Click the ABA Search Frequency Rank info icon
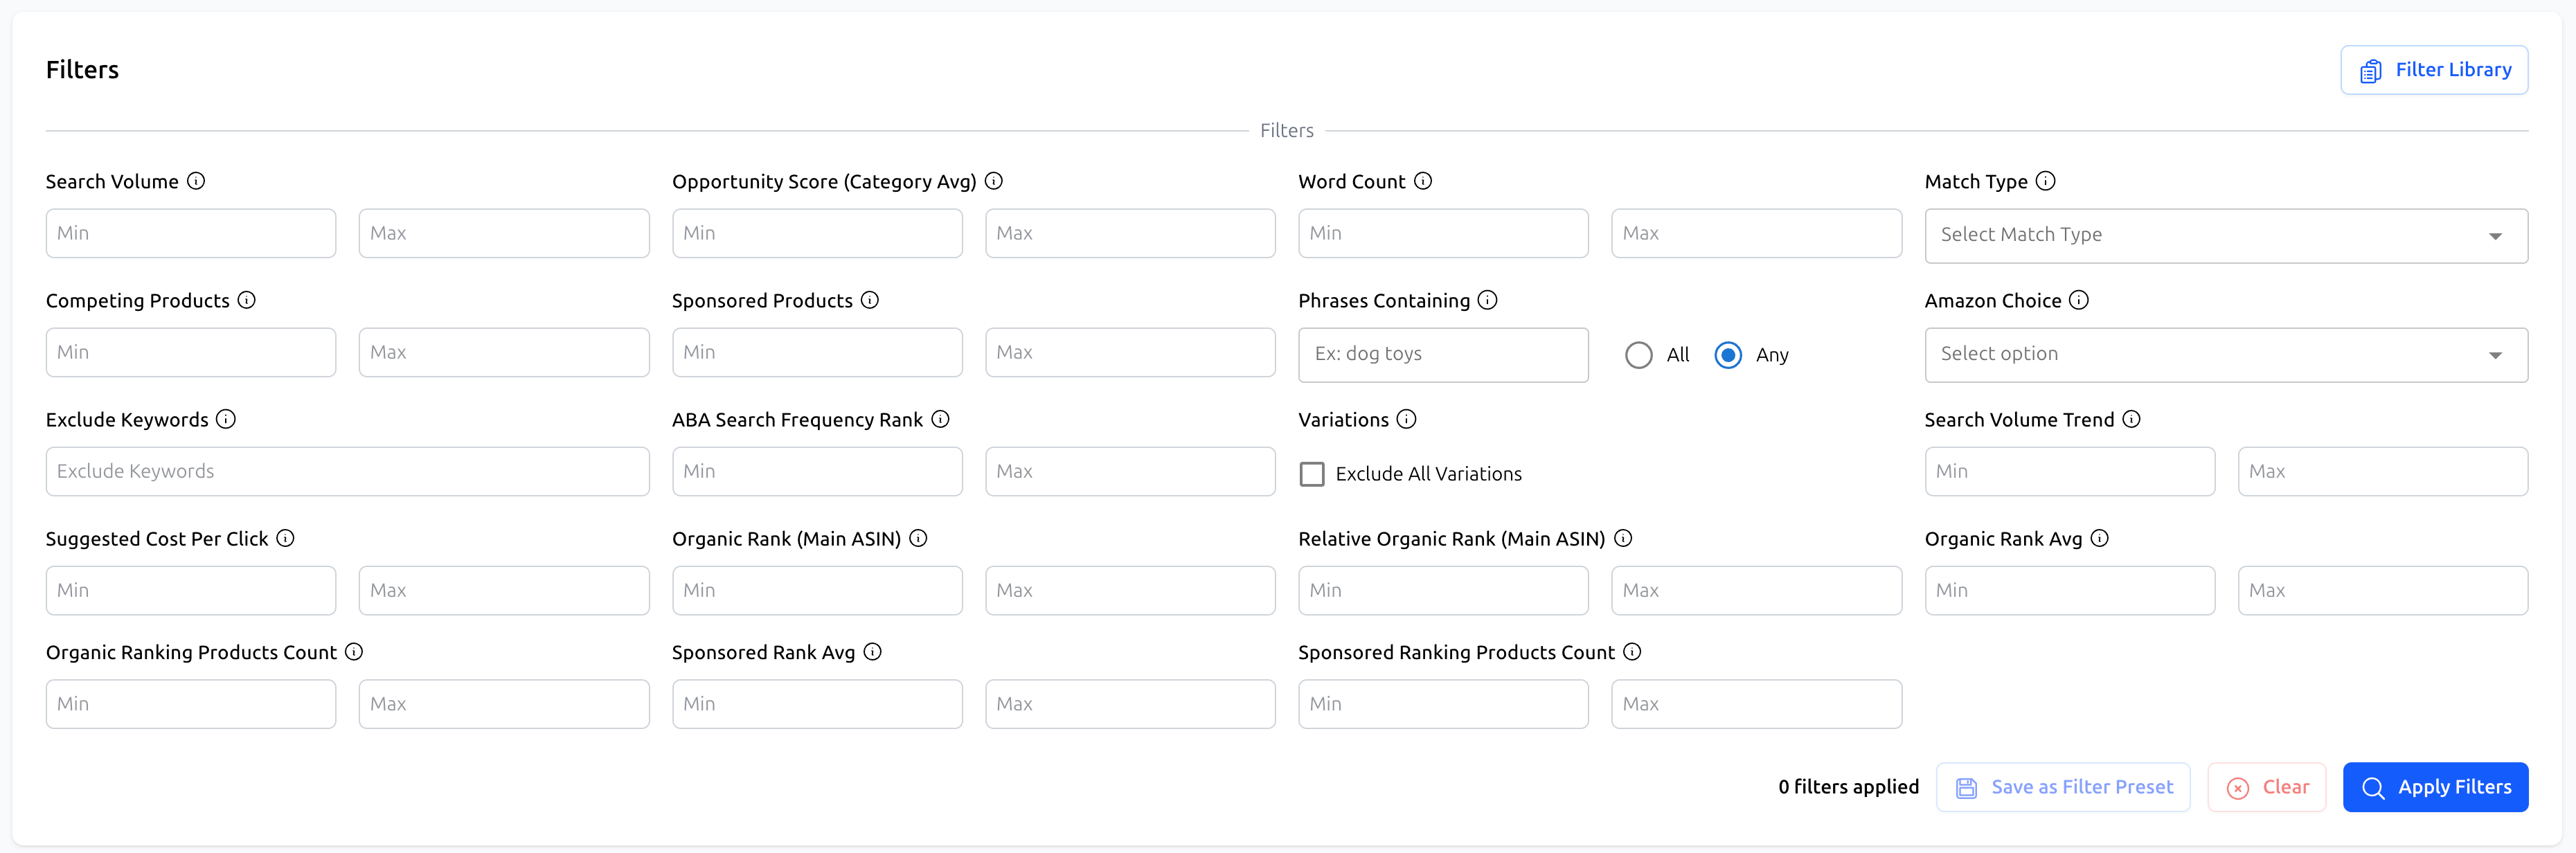 coord(940,419)
